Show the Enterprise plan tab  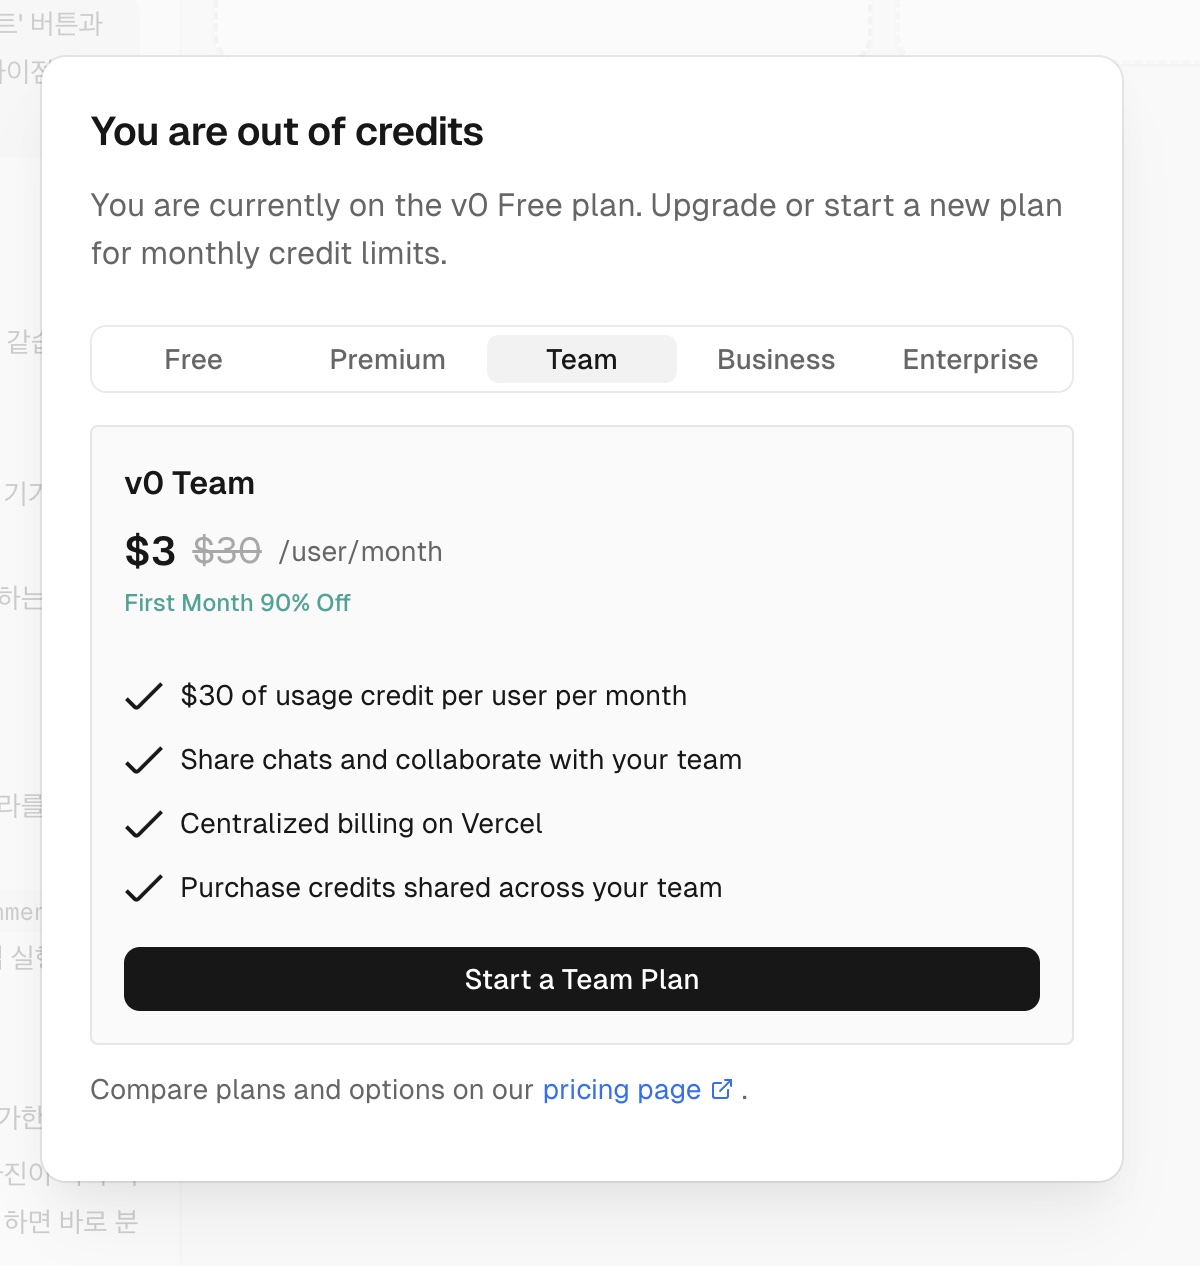970,360
